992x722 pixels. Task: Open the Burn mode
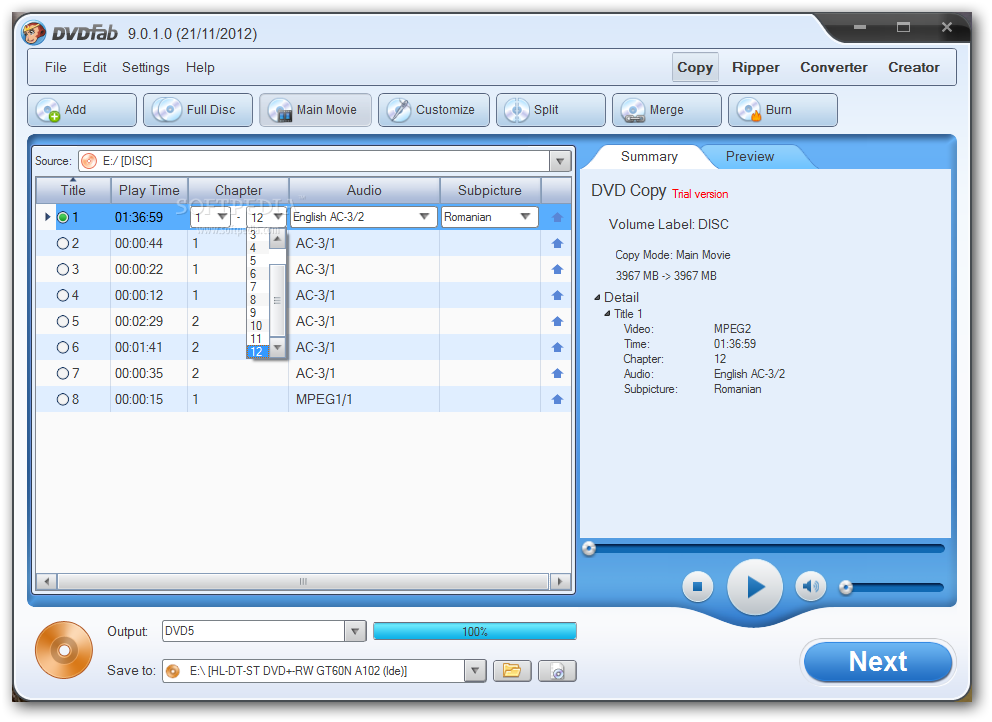tap(783, 110)
